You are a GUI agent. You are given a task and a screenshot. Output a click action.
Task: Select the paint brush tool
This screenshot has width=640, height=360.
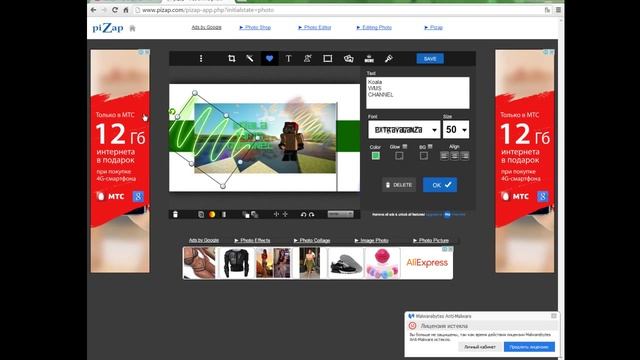click(389, 59)
